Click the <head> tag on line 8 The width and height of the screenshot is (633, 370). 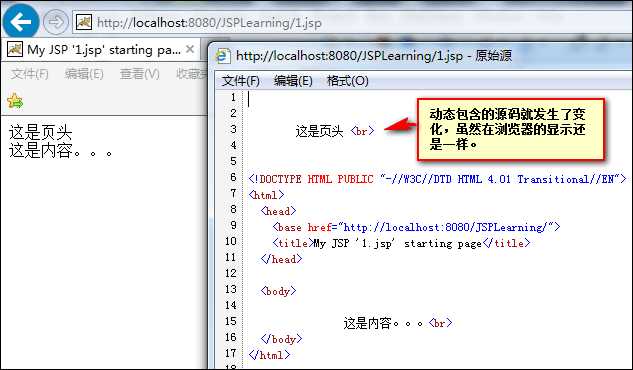point(278,211)
